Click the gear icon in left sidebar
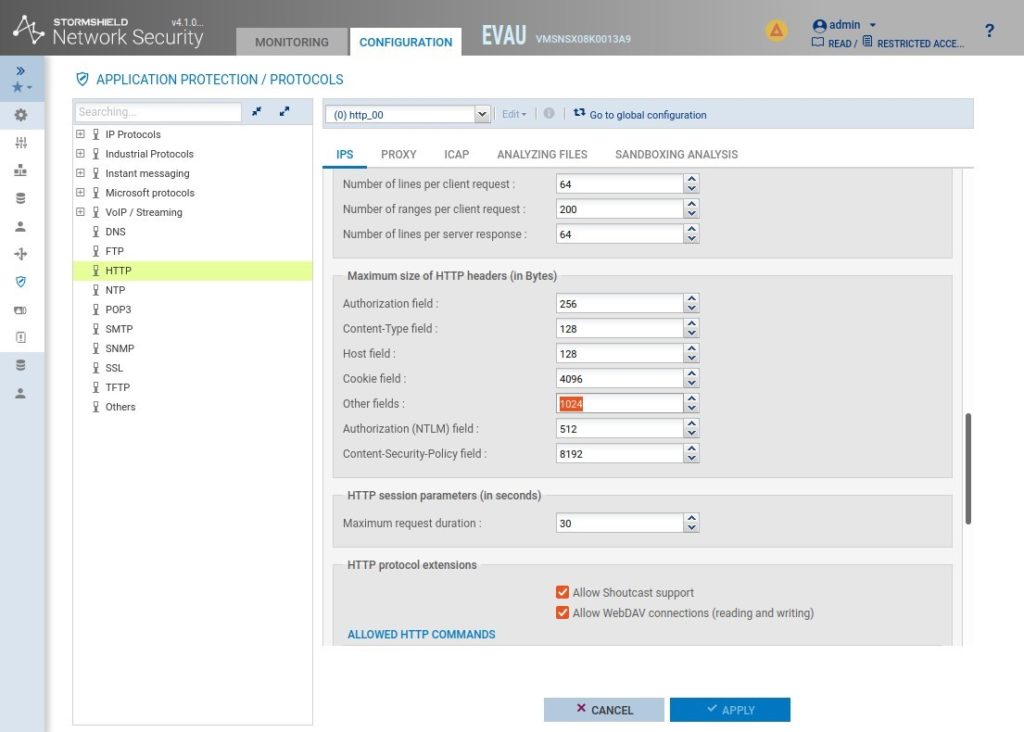 tap(21, 115)
